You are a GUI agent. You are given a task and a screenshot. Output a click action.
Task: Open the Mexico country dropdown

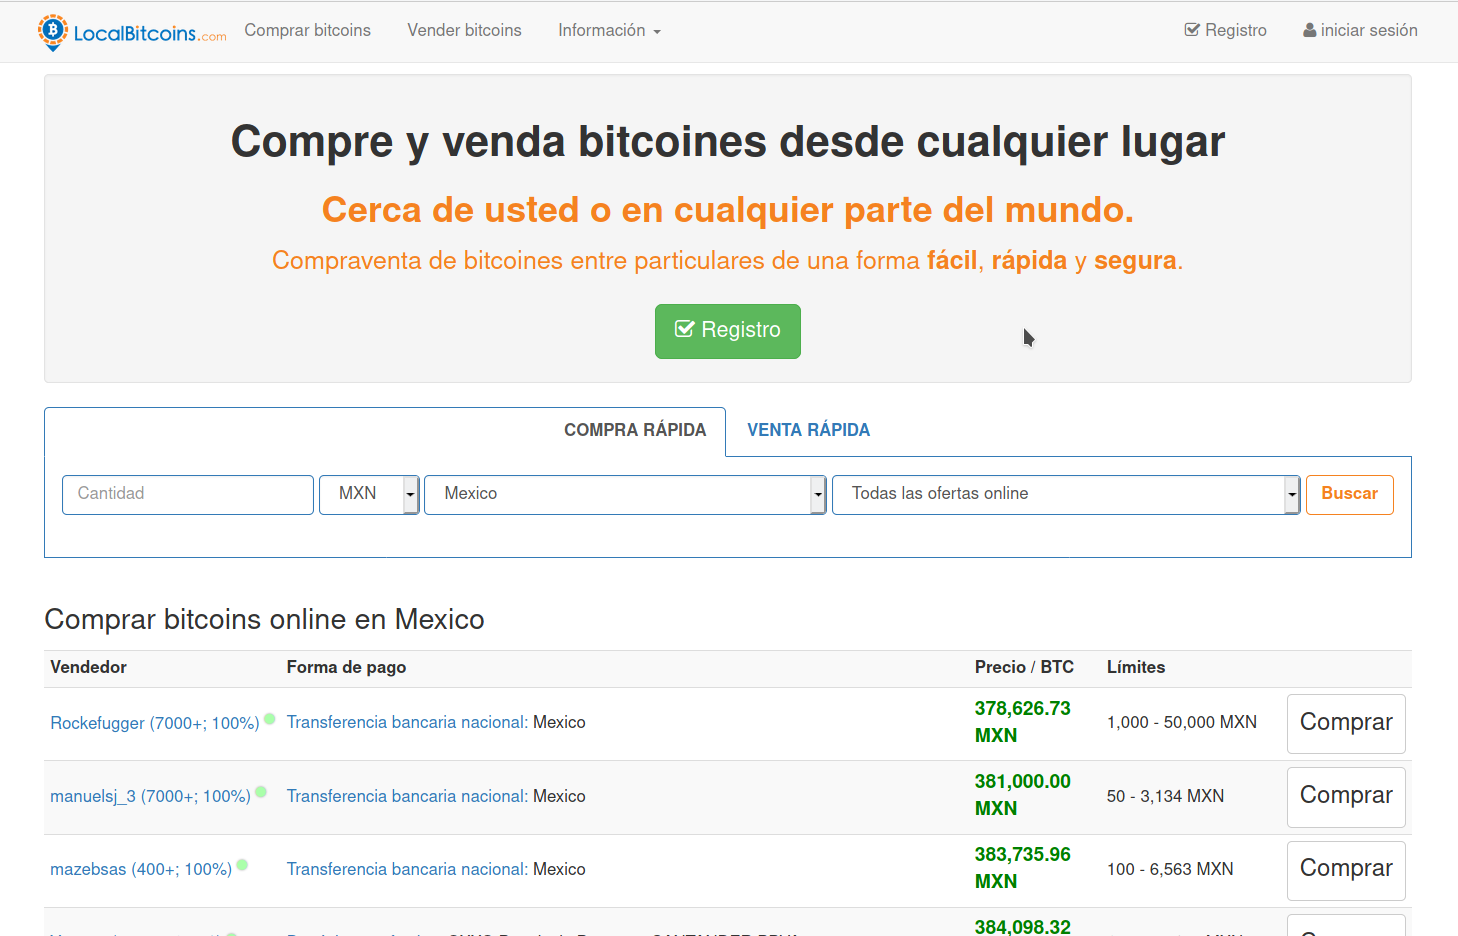625,495
